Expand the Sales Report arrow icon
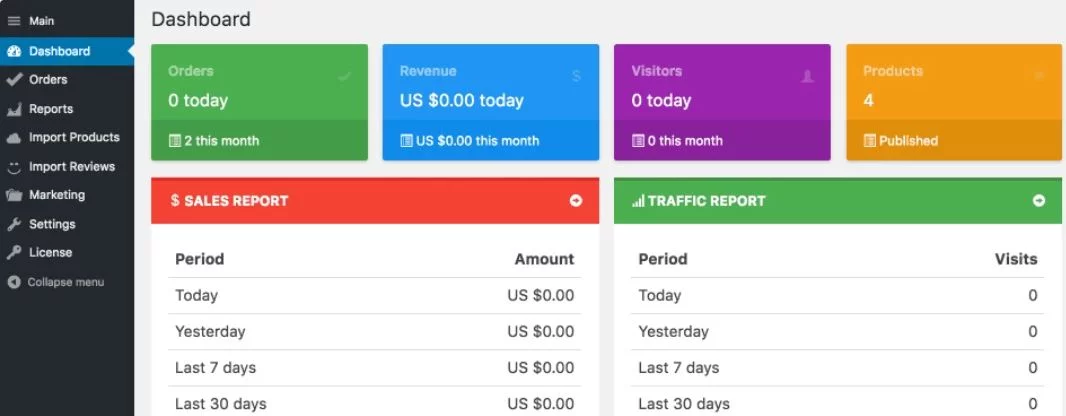This screenshot has width=1066, height=416. pyautogui.click(x=576, y=201)
